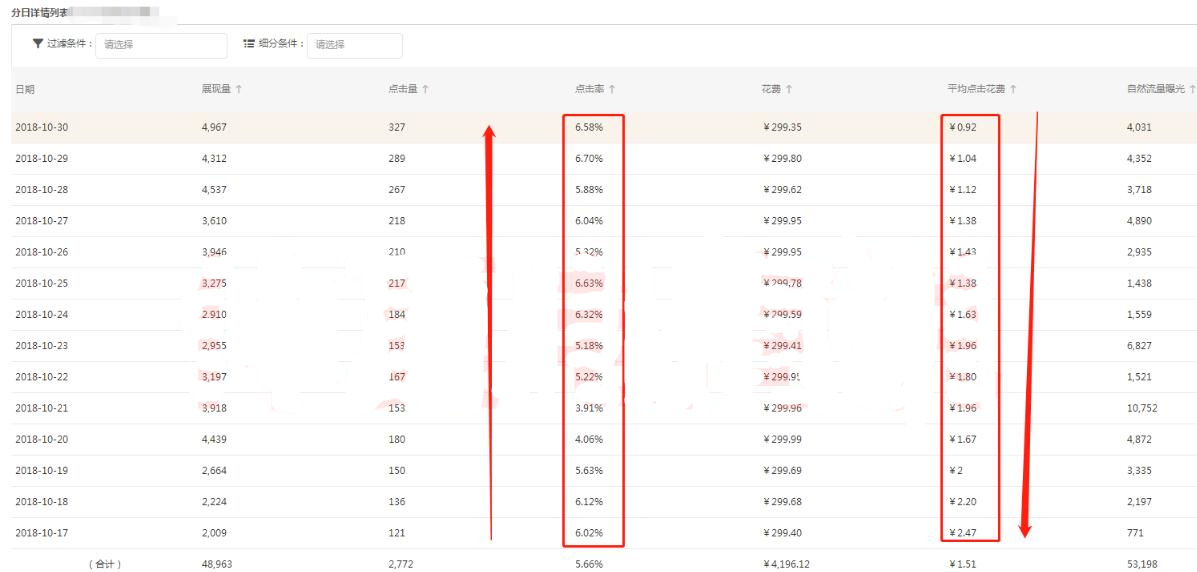Select the 2018-10-19 date cell
The image size is (1197, 572).
[x=42, y=471]
